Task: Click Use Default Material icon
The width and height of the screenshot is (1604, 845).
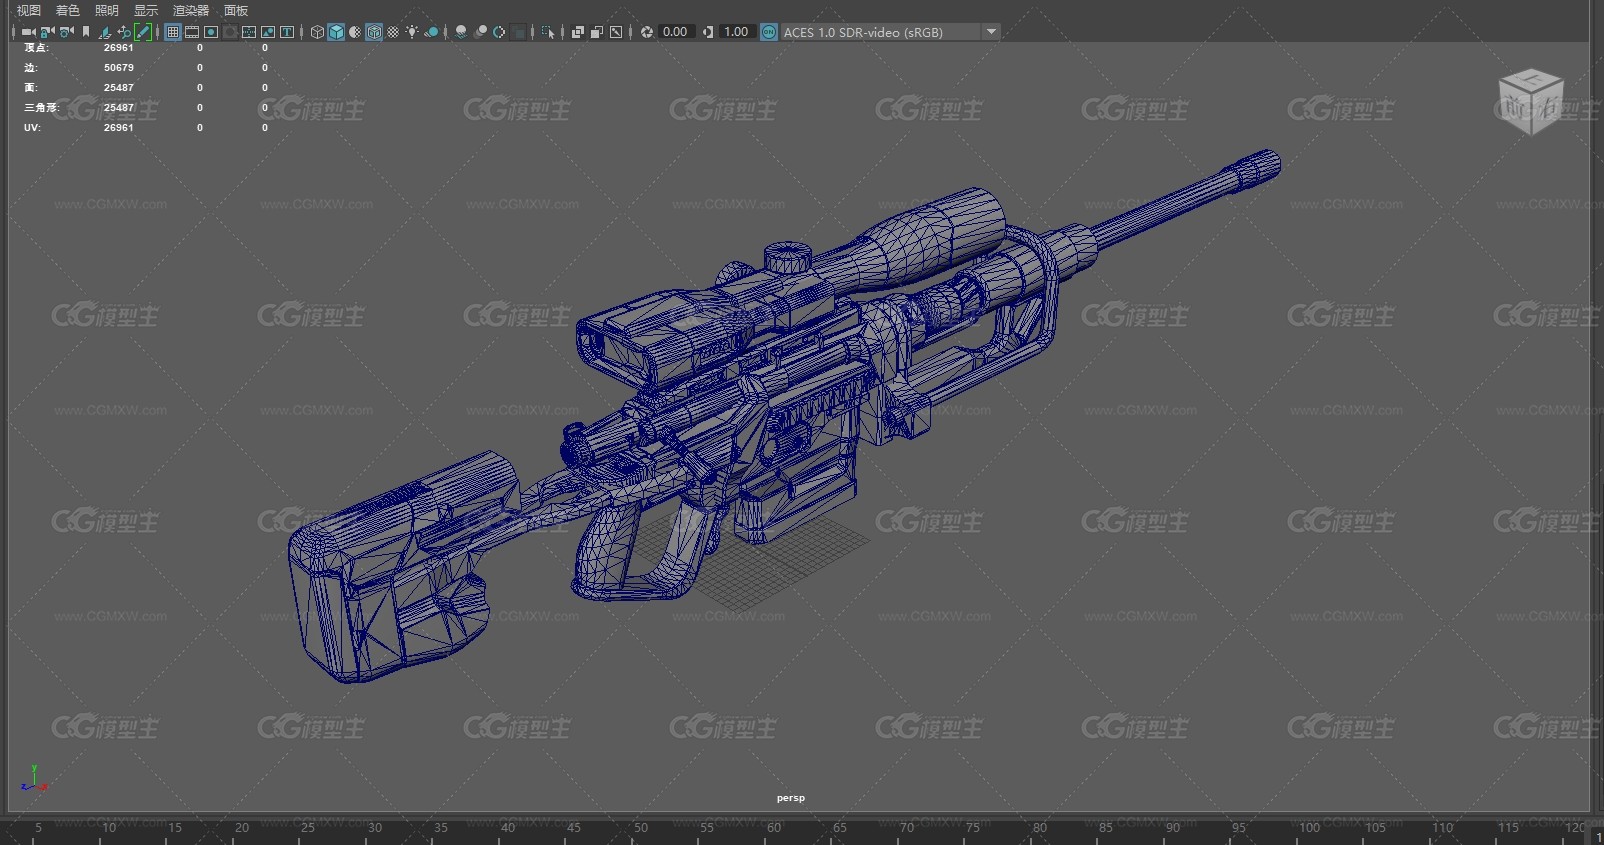Action: [355, 32]
